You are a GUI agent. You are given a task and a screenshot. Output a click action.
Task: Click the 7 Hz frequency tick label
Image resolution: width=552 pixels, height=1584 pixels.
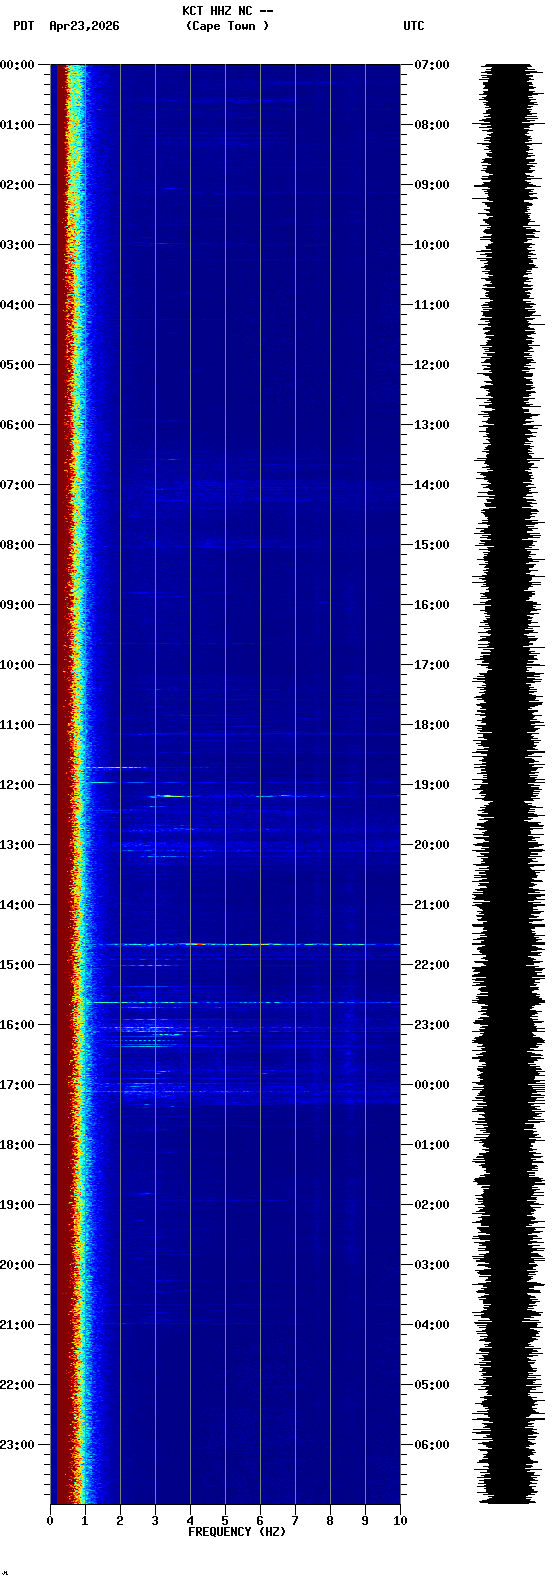point(295,1521)
